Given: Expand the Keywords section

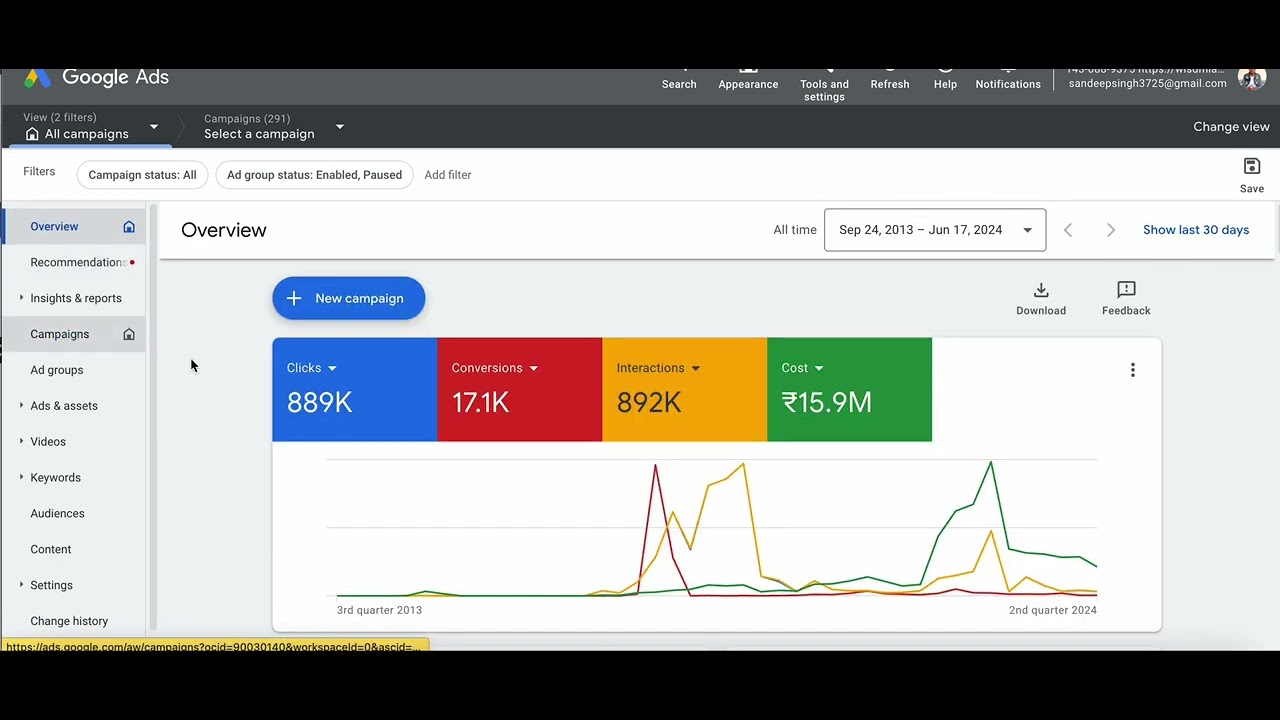Looking at the screenshot, I should click(21, 478).
